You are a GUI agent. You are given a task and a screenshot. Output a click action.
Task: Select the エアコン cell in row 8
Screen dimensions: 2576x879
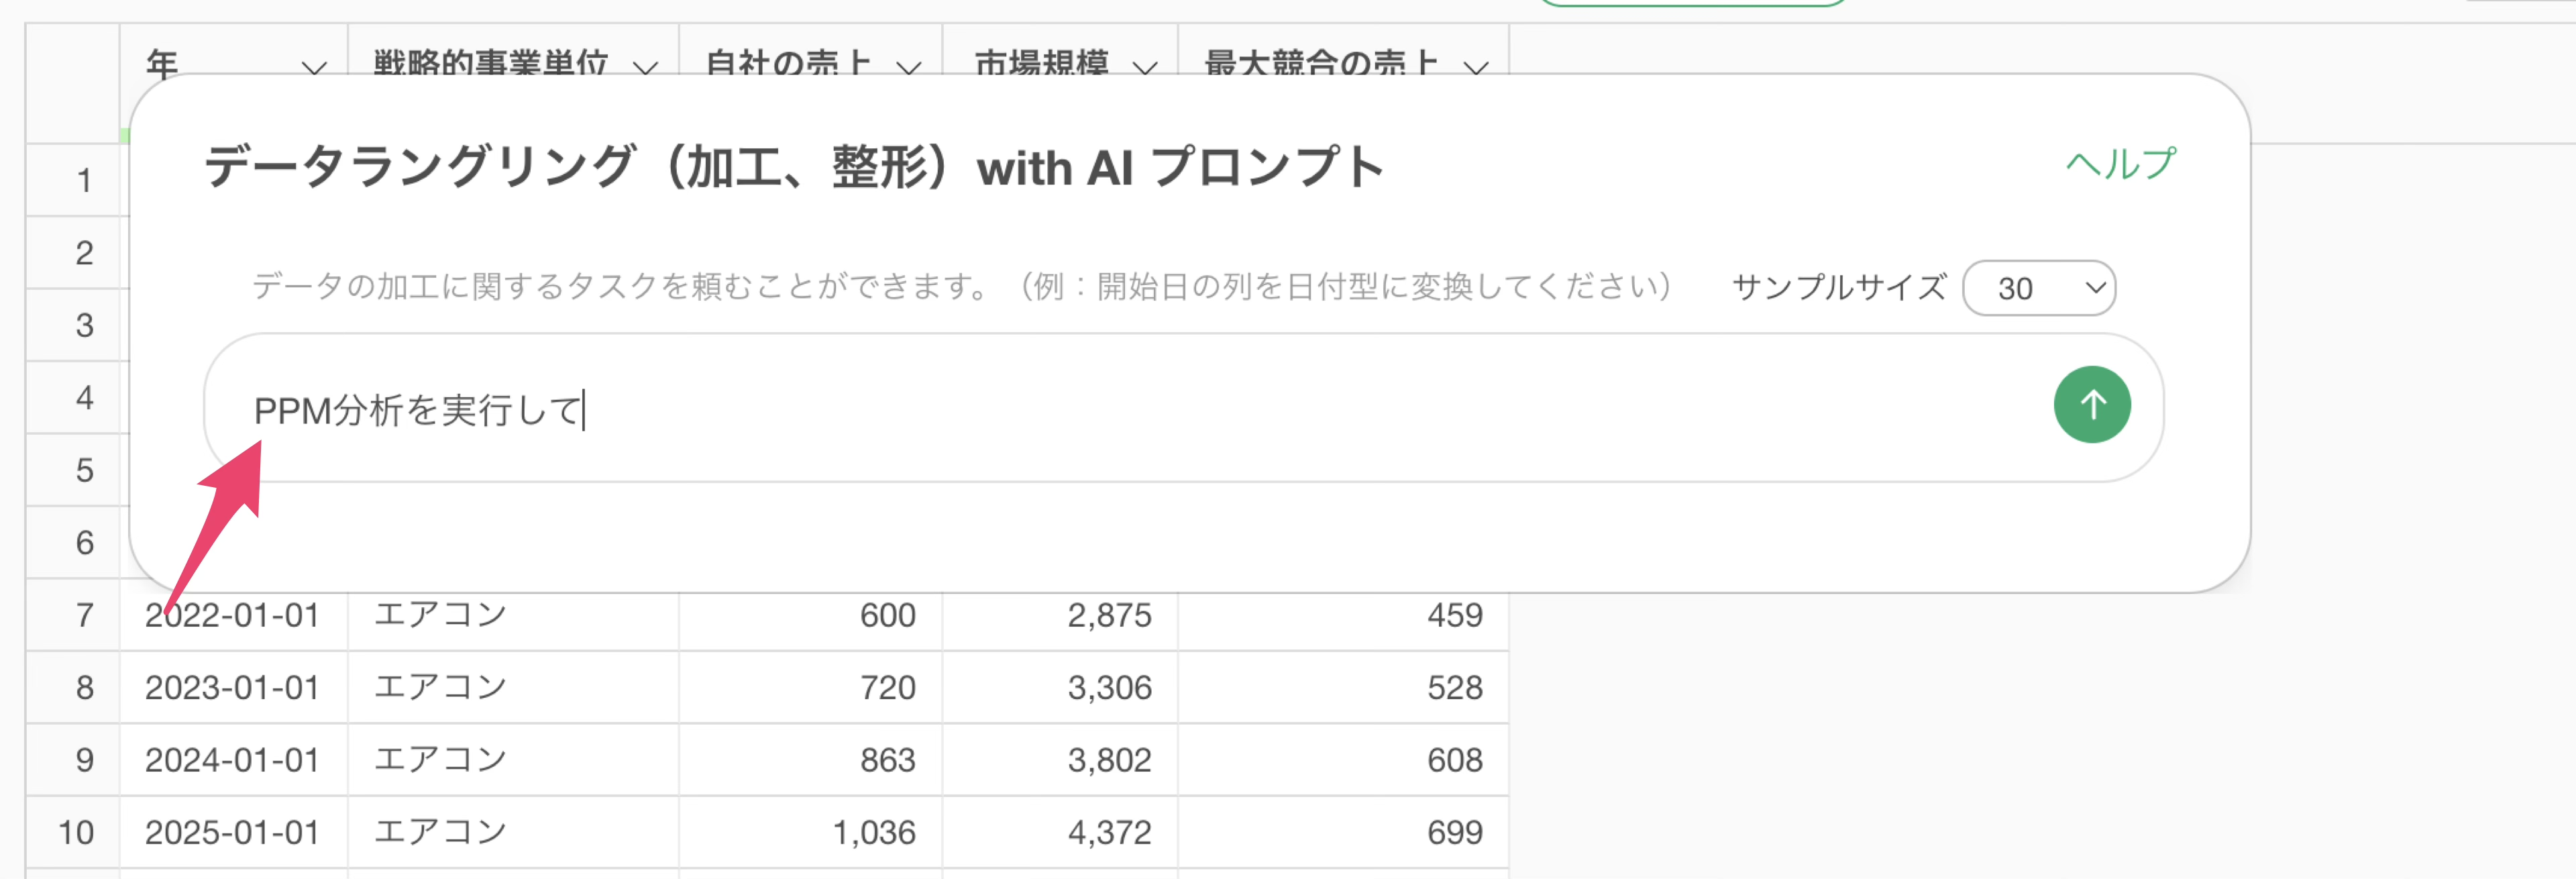point(440,688)
